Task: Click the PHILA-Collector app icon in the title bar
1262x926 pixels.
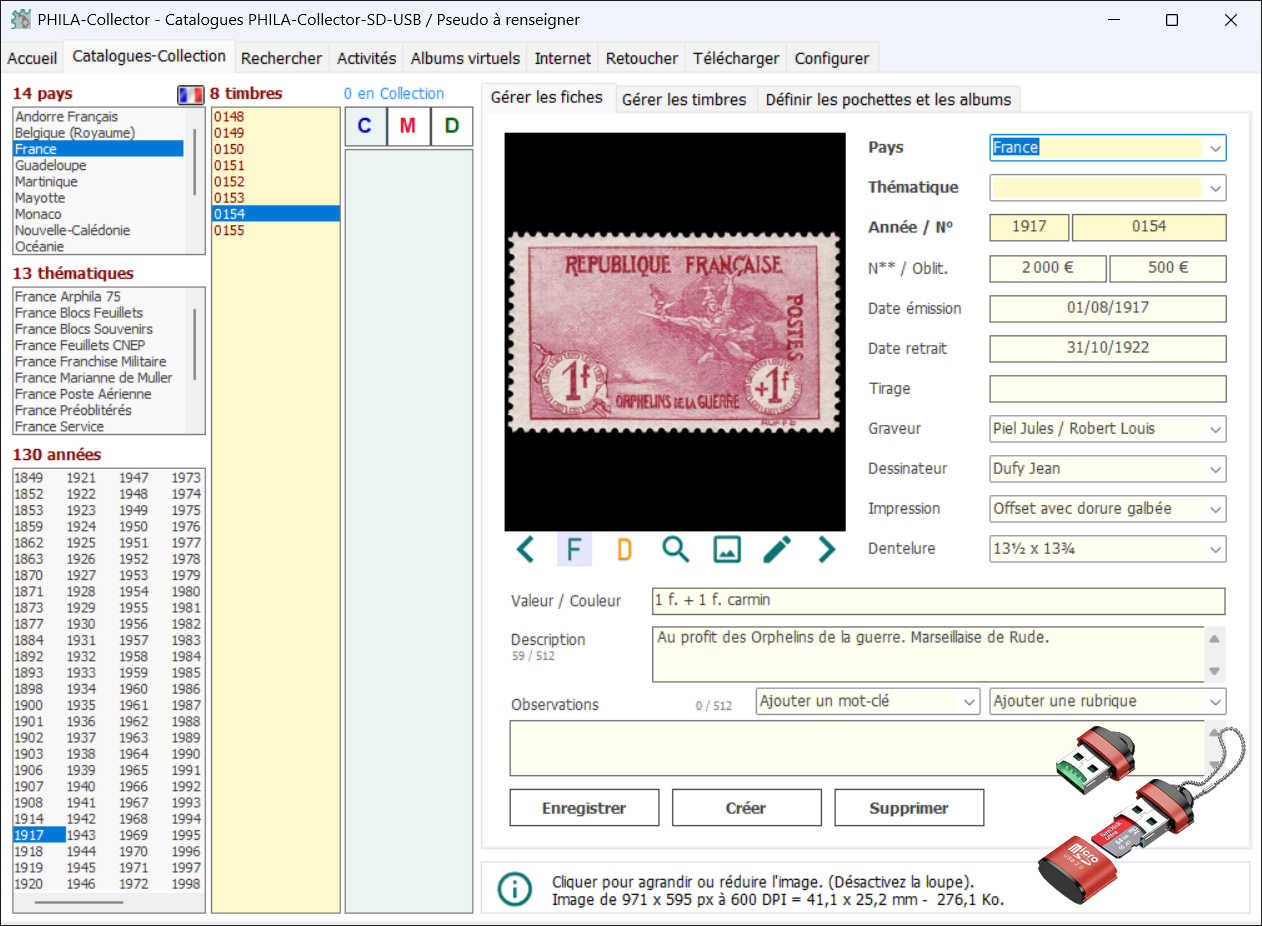Action: [x=20, y=20]
